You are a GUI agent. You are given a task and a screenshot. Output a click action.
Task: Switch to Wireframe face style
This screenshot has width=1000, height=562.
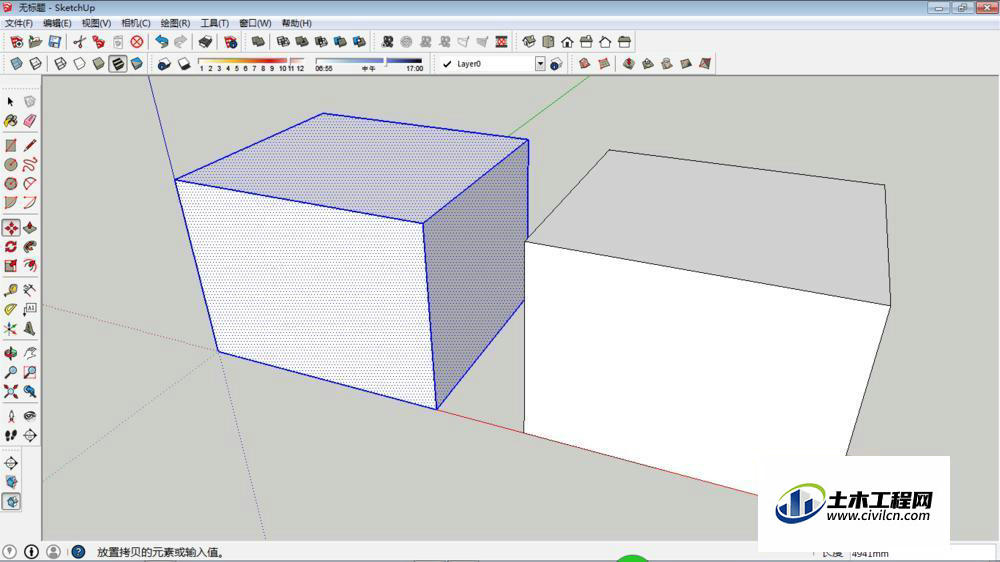[60, 64]
